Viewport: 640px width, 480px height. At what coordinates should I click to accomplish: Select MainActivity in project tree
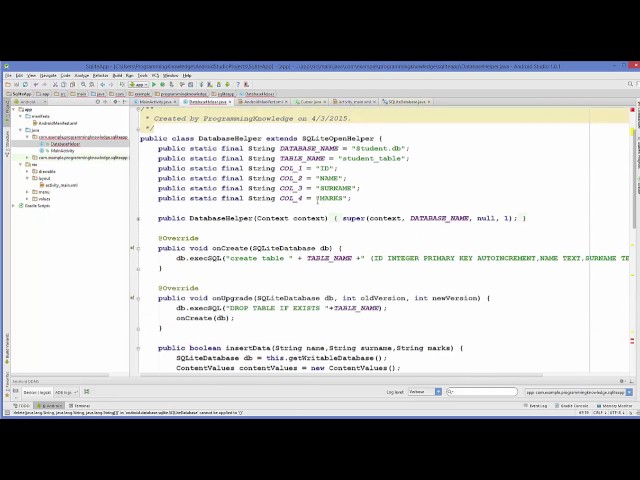pos(62,151)
